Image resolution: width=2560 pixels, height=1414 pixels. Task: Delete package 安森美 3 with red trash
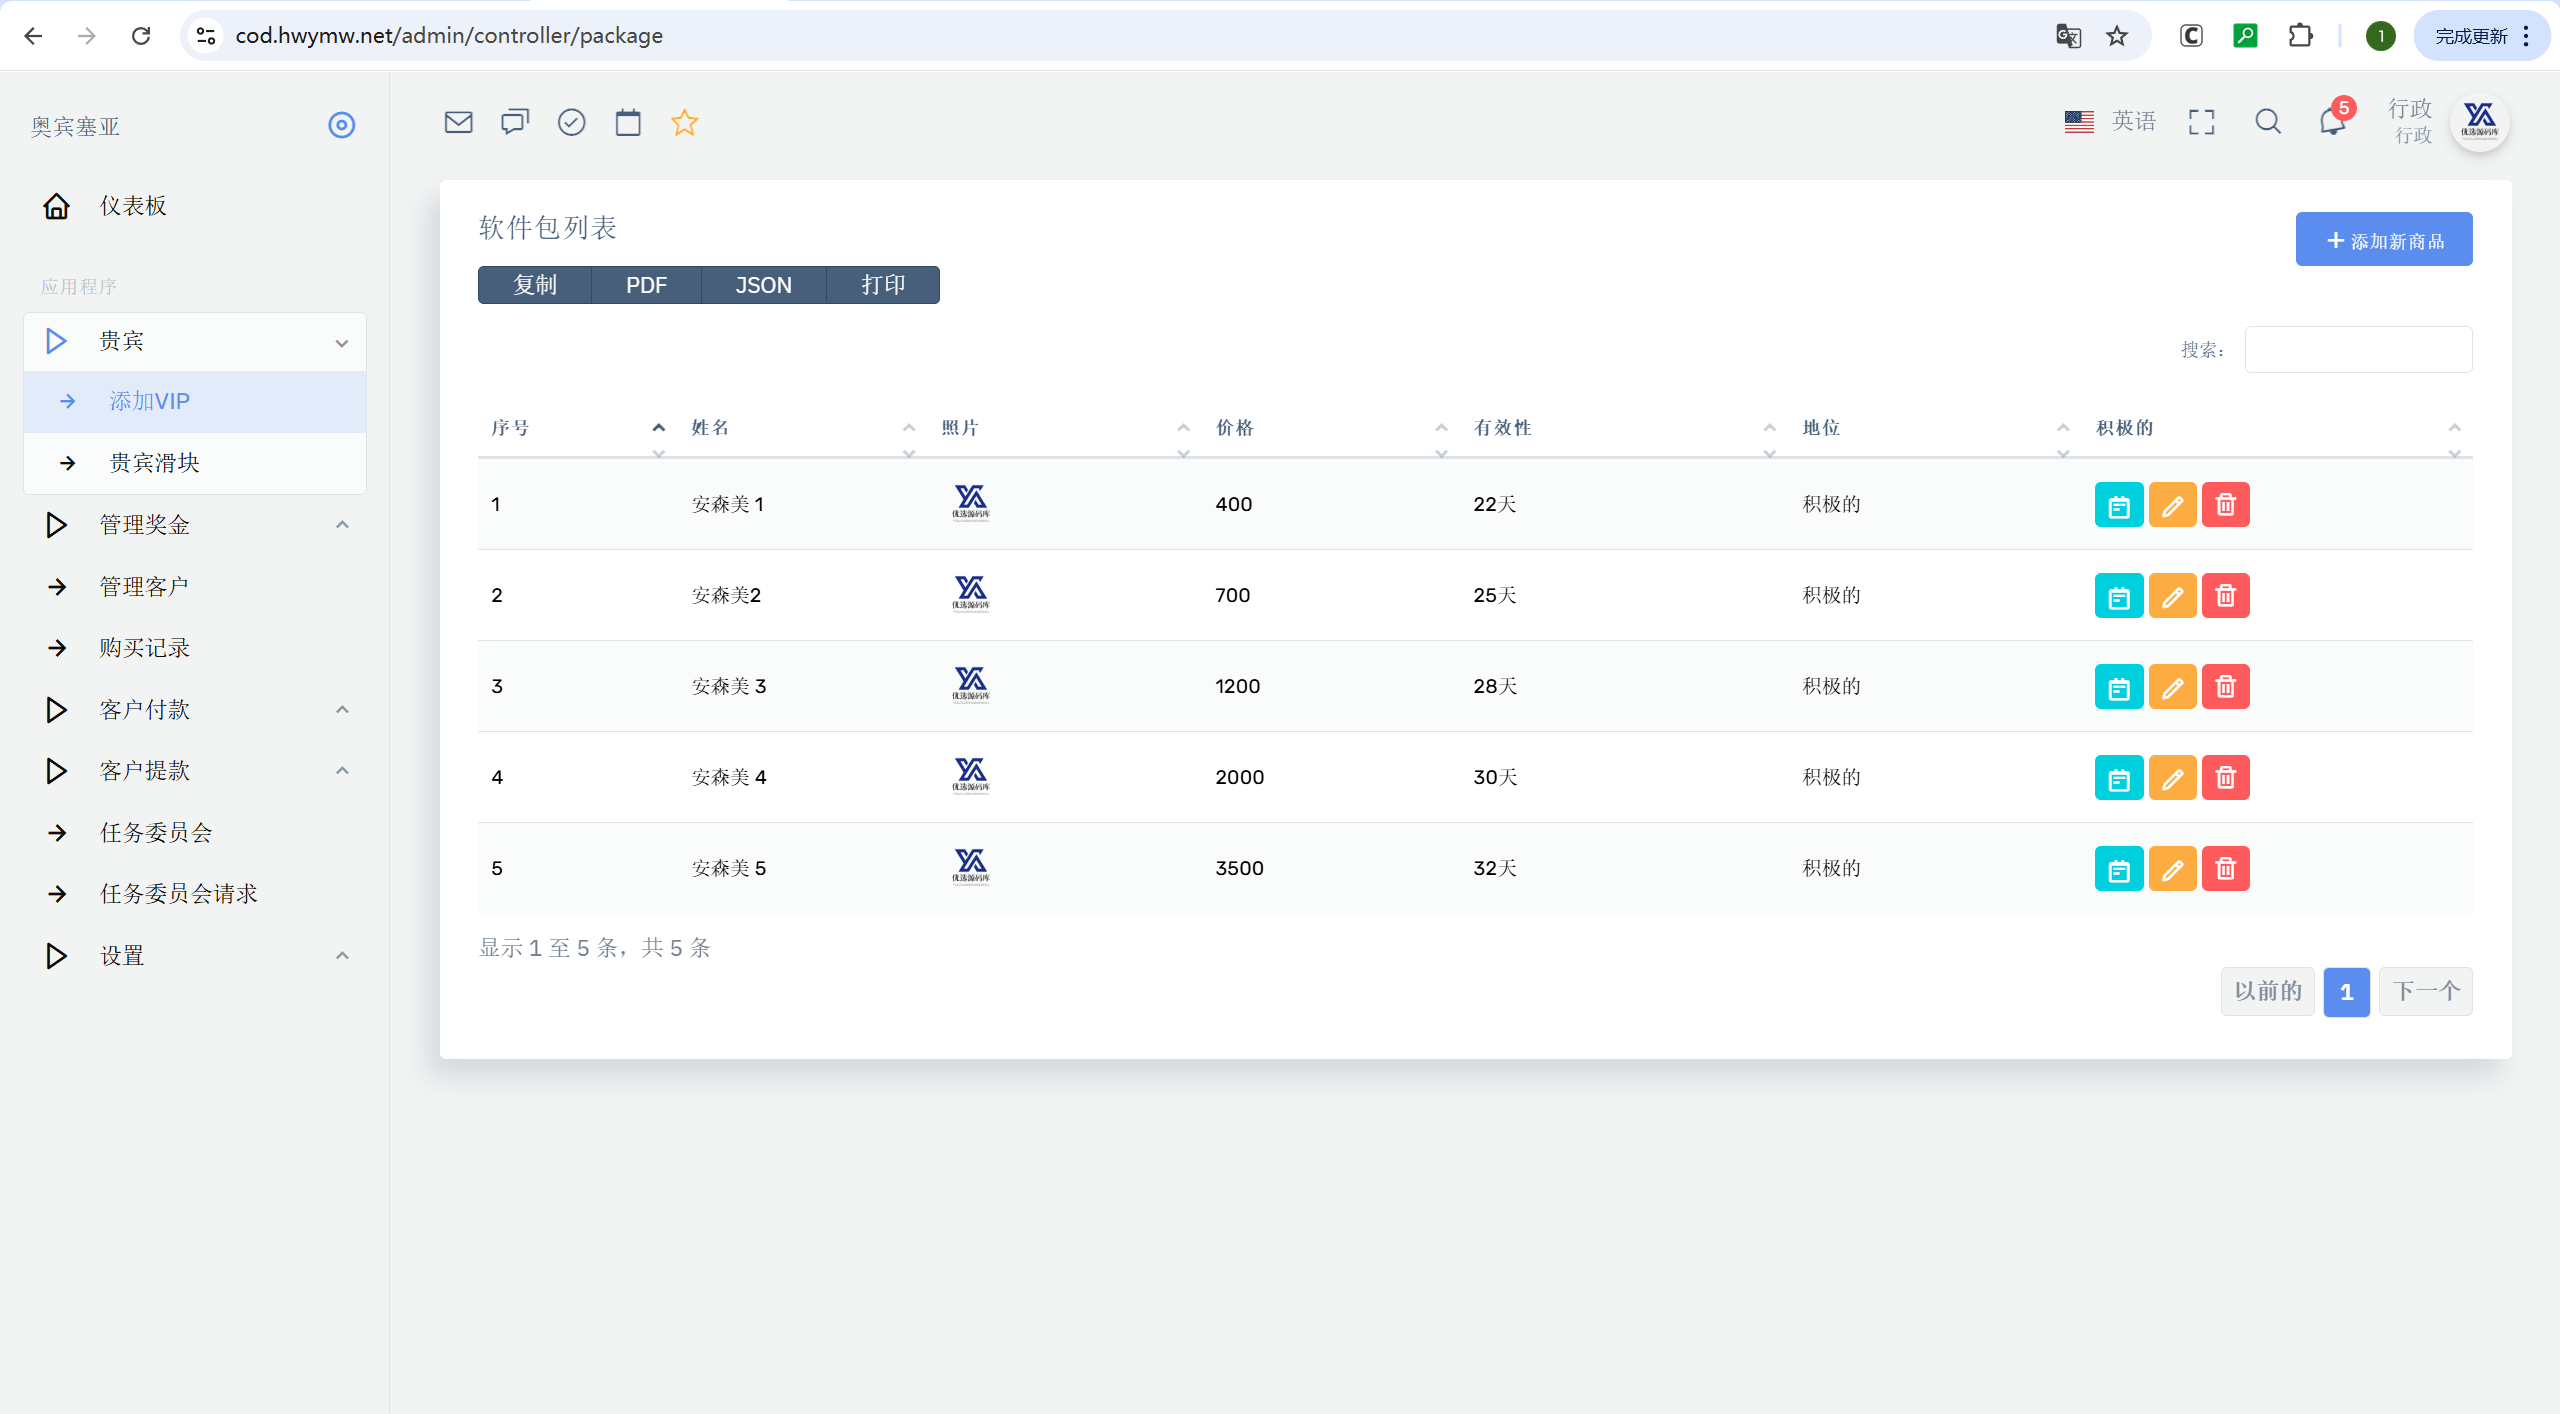click(2225, 687)
